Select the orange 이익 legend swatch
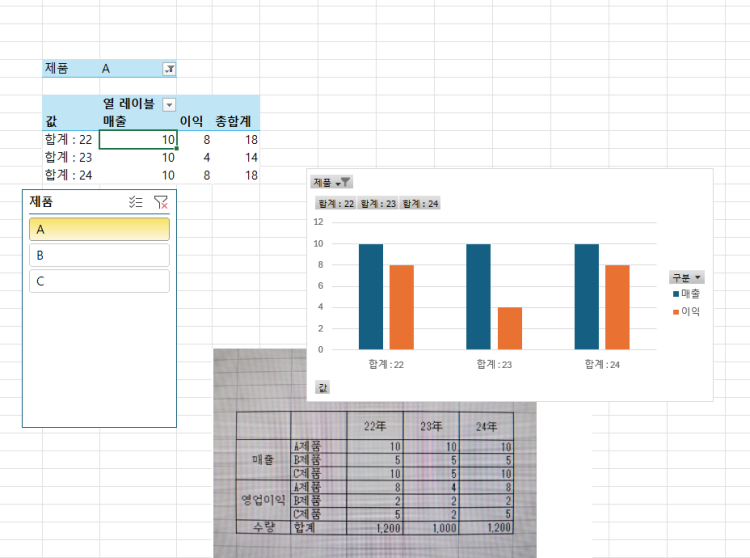The width and height of the screenshot is (750, 558). (676, 312)
